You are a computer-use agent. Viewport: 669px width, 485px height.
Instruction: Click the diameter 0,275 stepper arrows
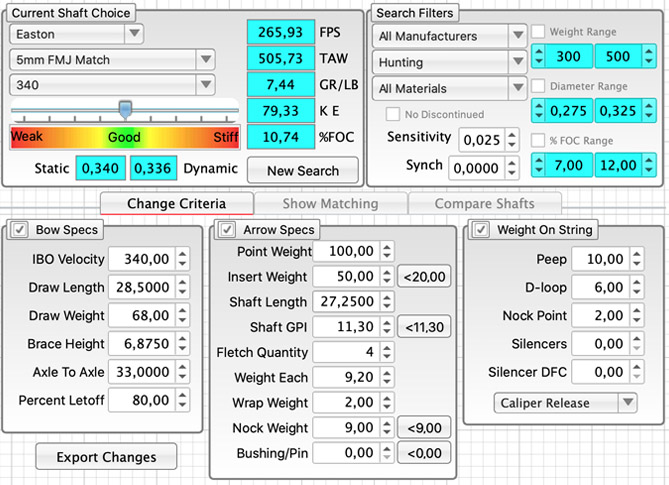click(x=538, y=110)
